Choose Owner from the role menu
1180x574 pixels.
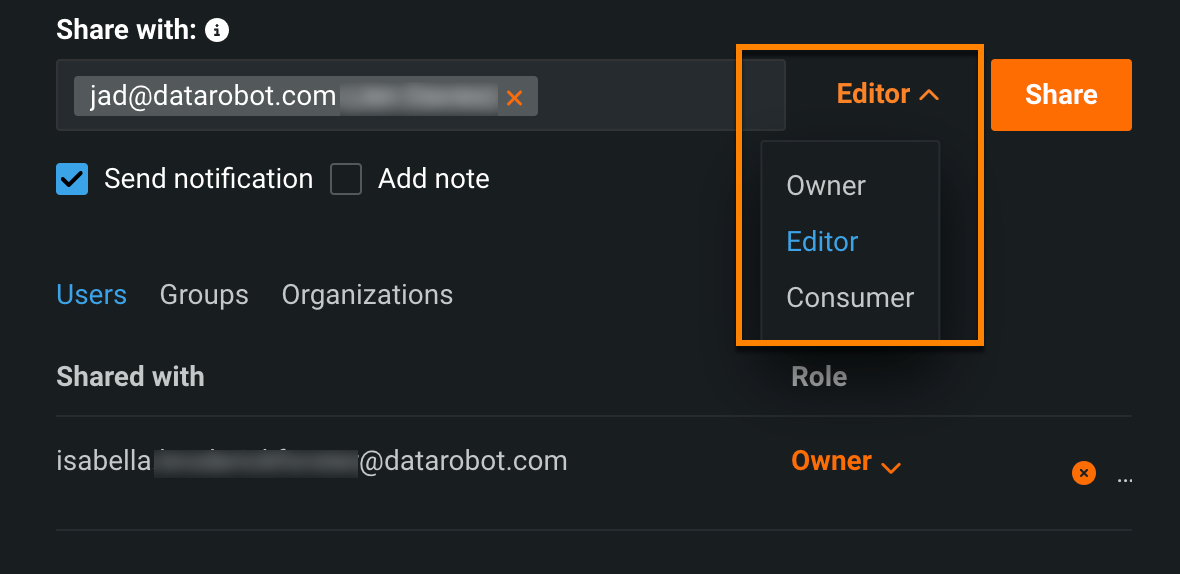point(826,186)
